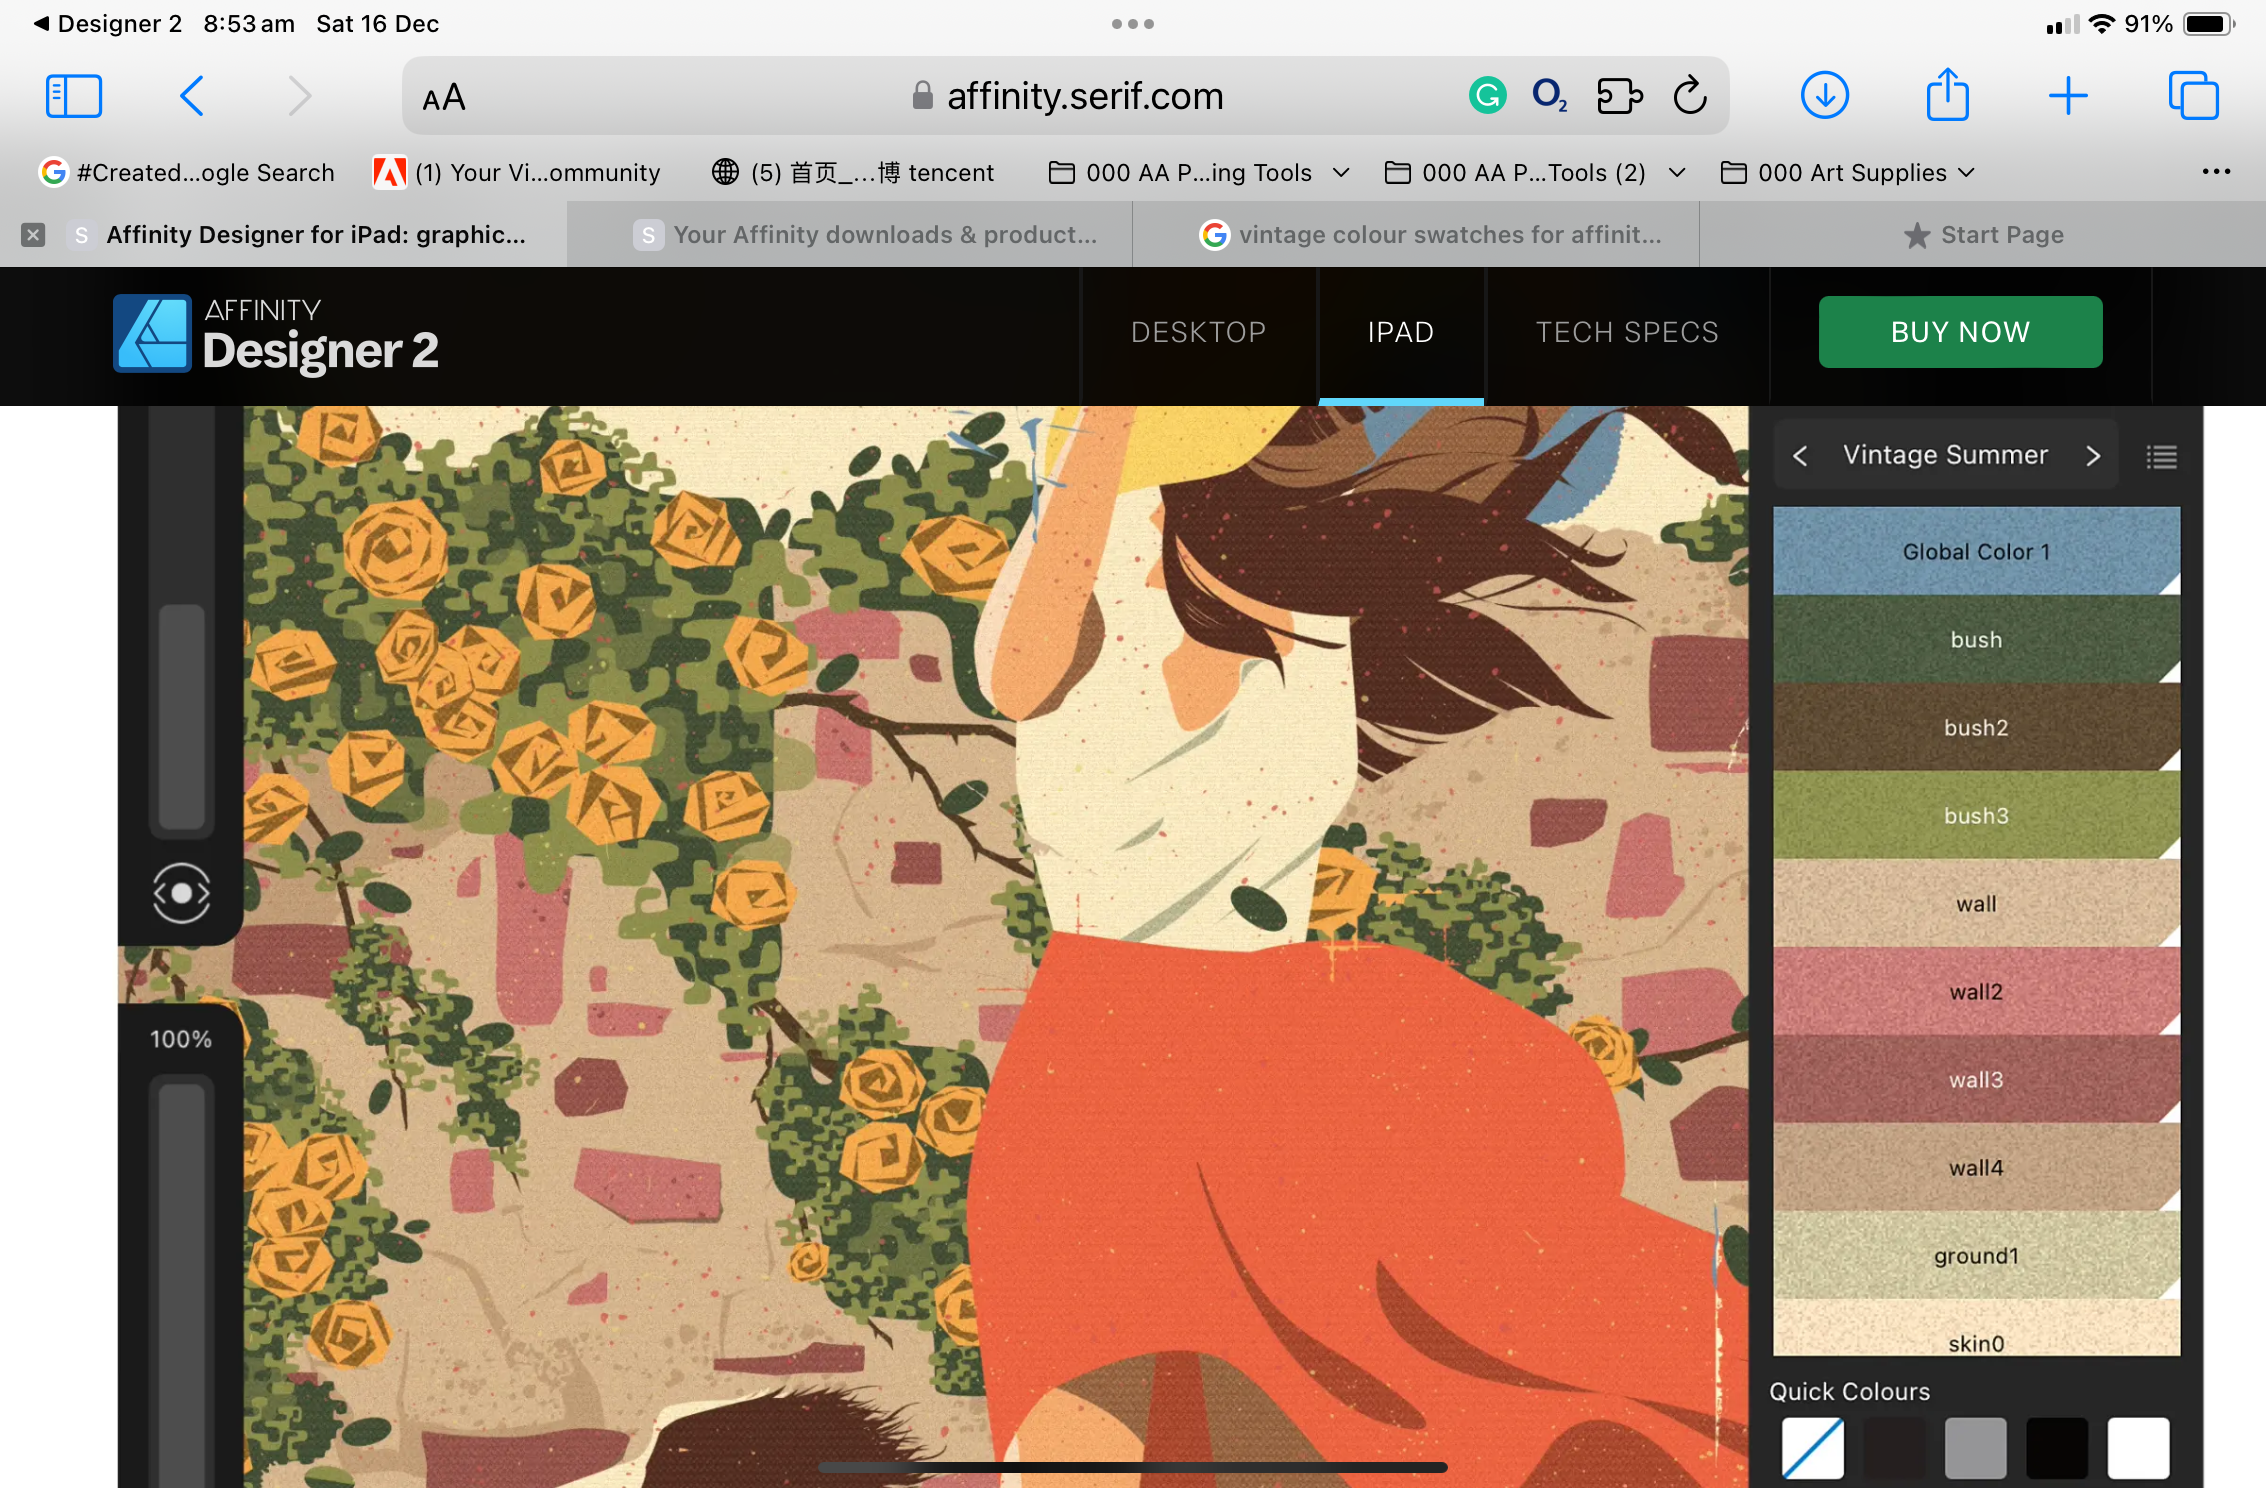Go forward to next page
This screenshot has width=2266, height=1488.
299,96
